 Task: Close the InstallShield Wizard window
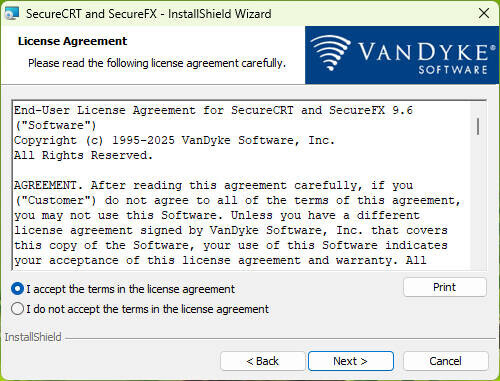484,13
